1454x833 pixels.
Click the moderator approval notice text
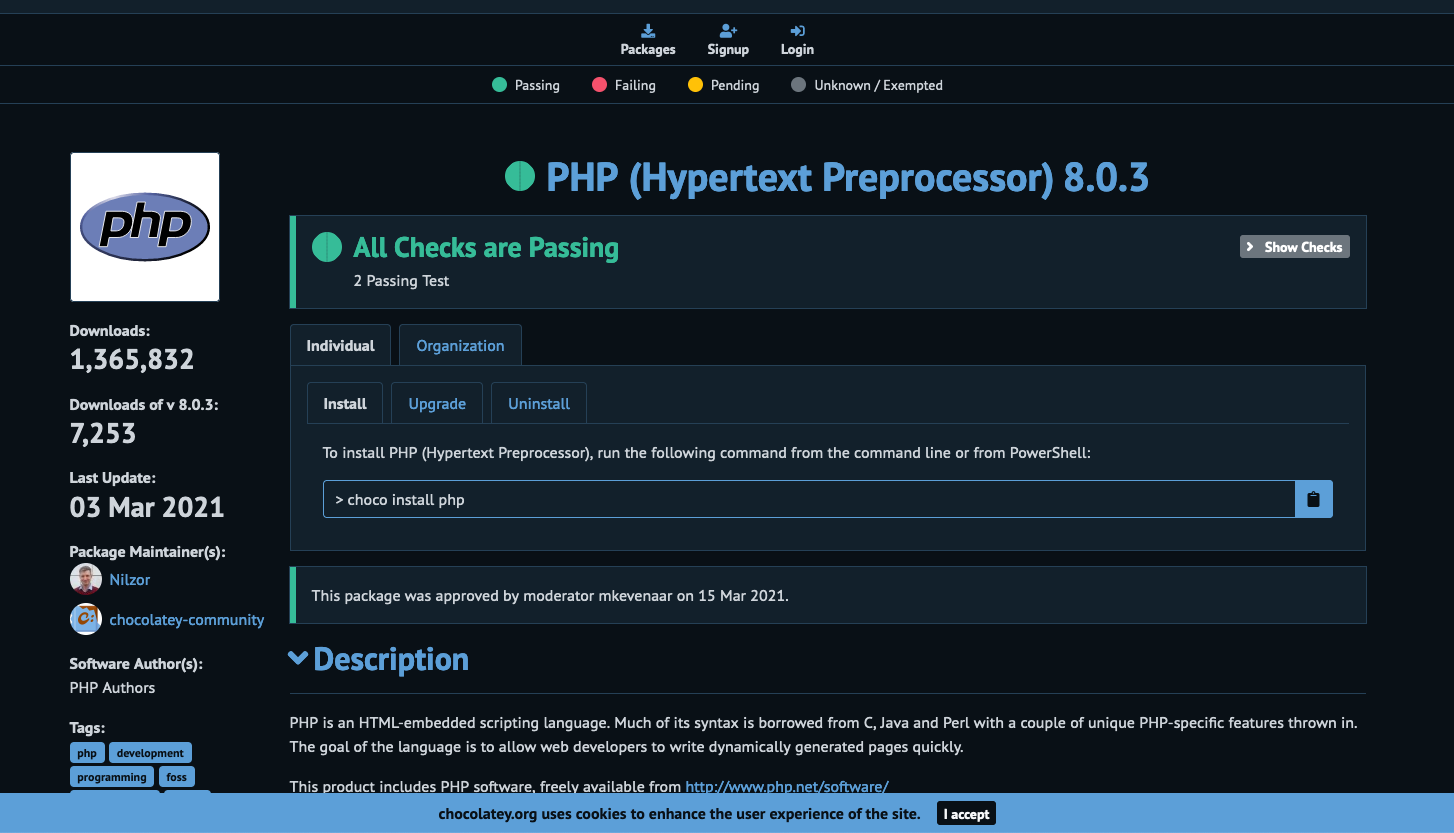550,596
